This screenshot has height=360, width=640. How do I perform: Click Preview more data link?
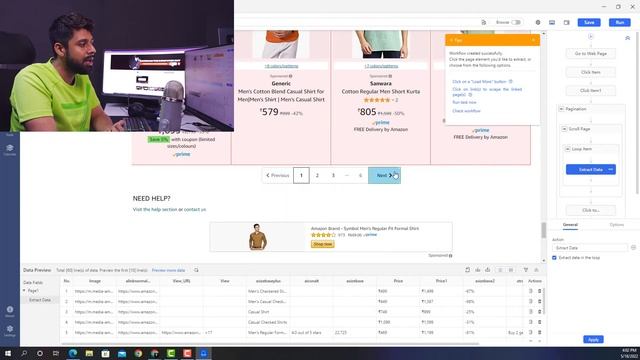click(x=168, y=270)
